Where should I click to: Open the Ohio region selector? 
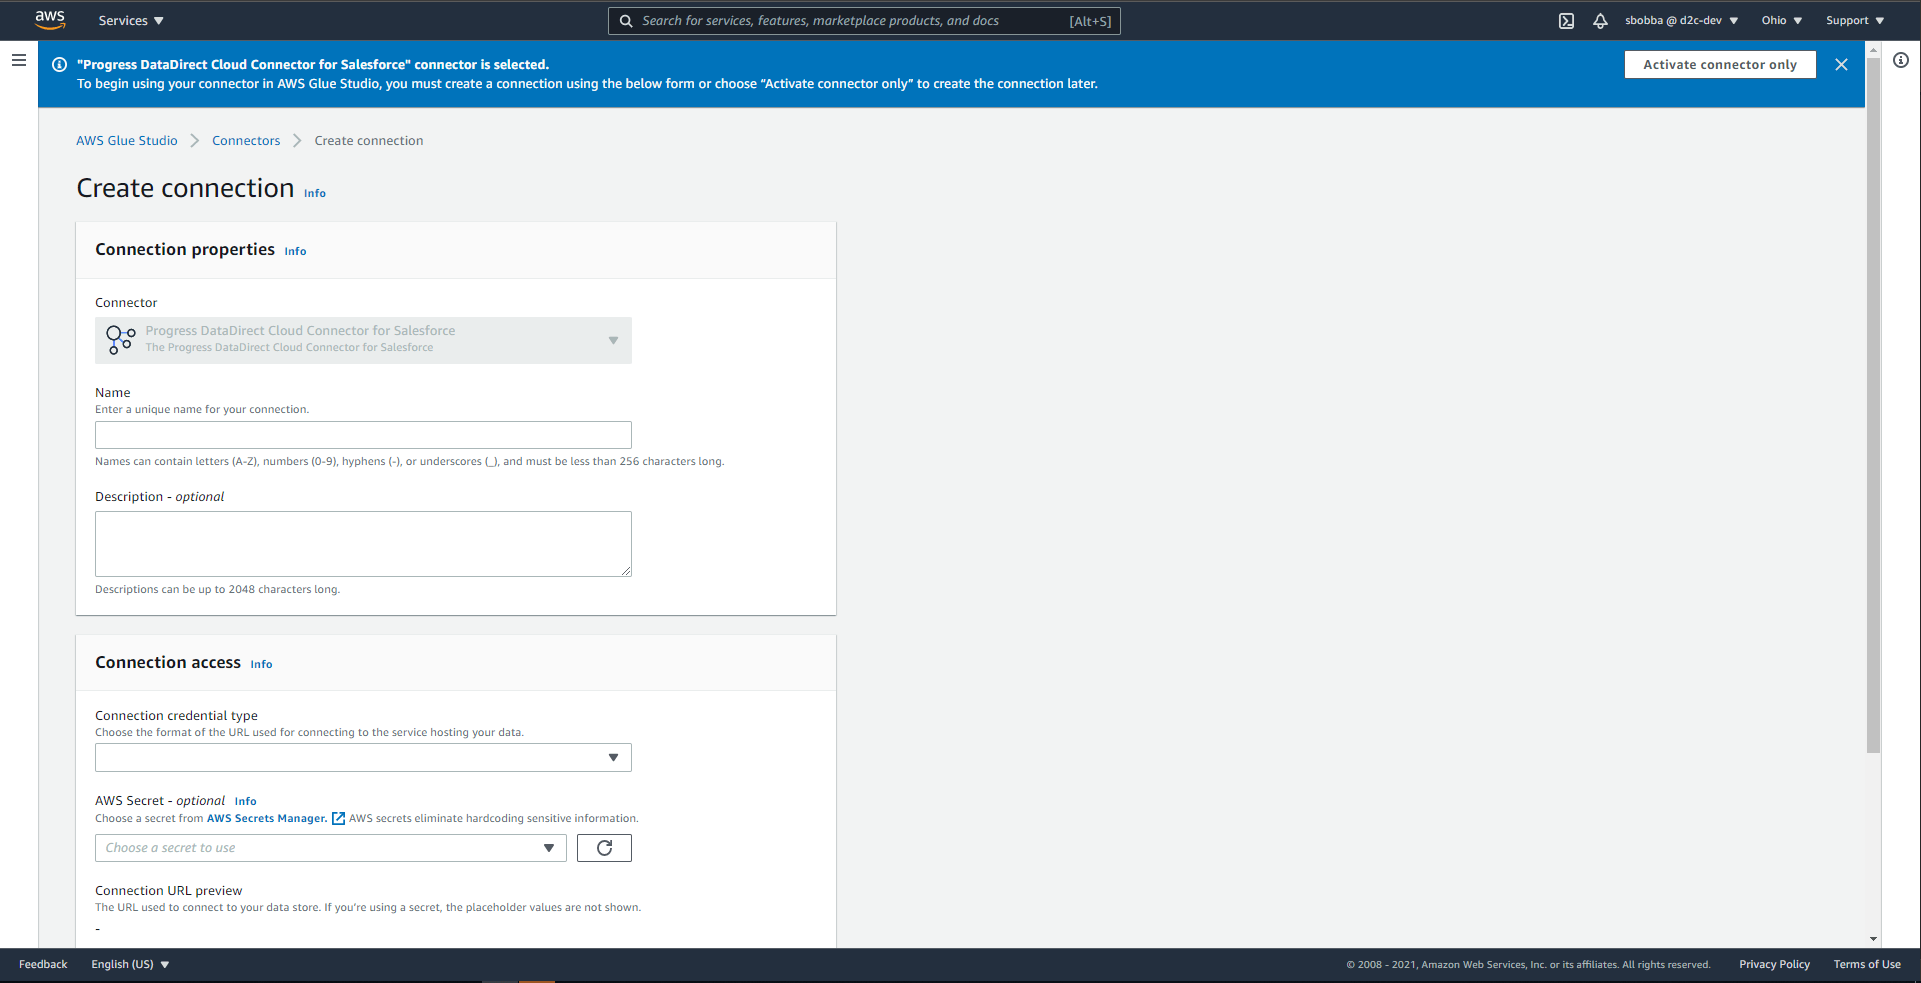(x=1781, y=21)
